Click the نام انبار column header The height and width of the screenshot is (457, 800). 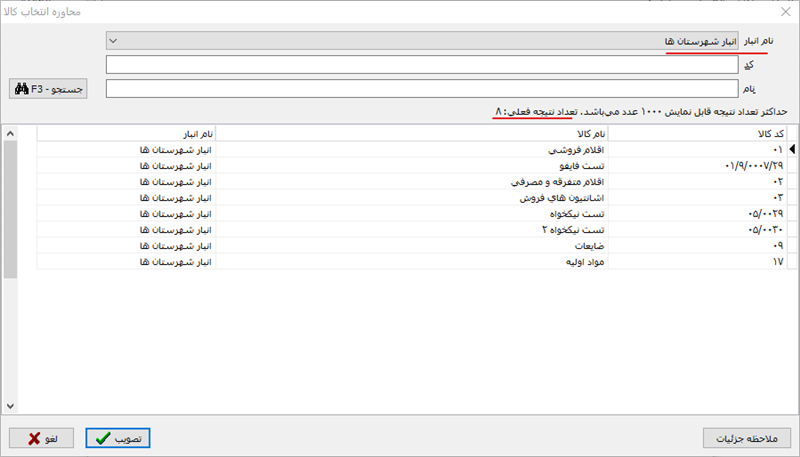pos(126,133)
